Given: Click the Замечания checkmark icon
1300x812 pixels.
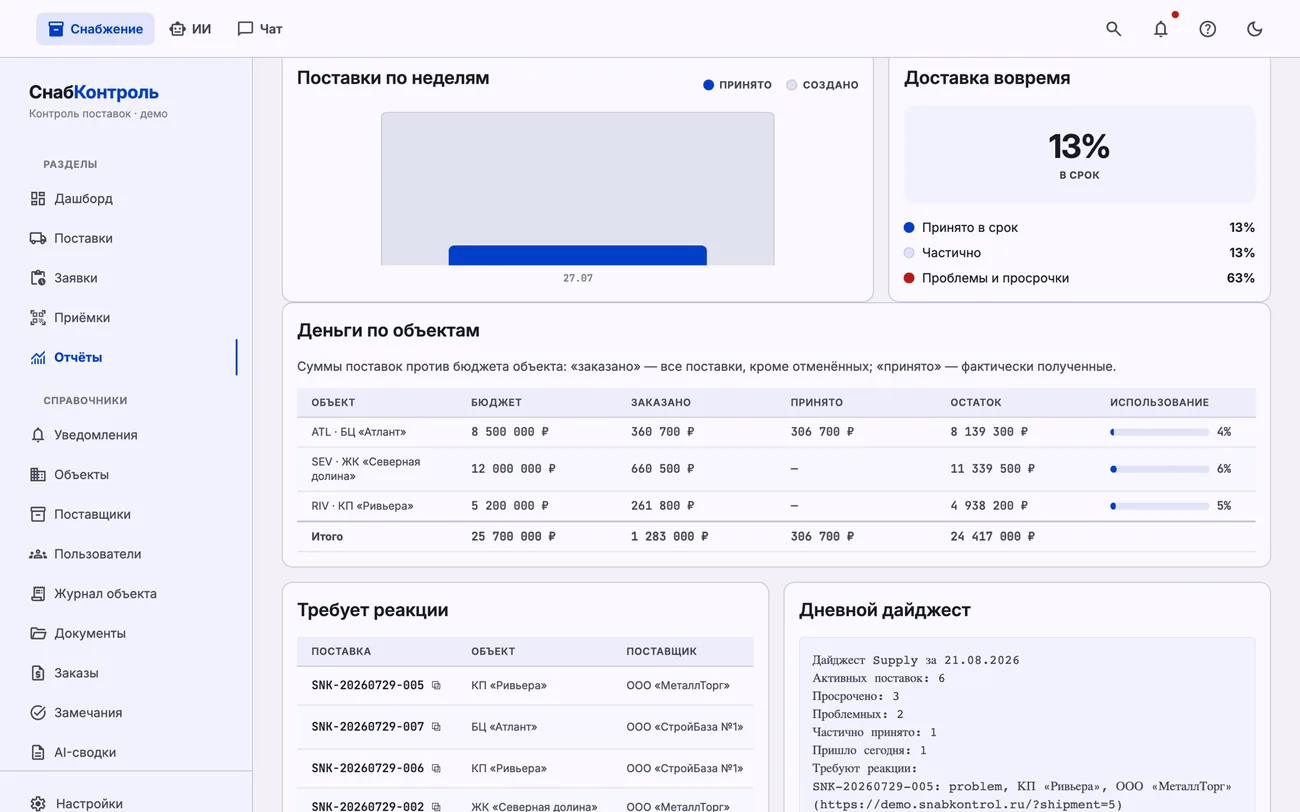Looking at the screenshot, I should [38, 712].
